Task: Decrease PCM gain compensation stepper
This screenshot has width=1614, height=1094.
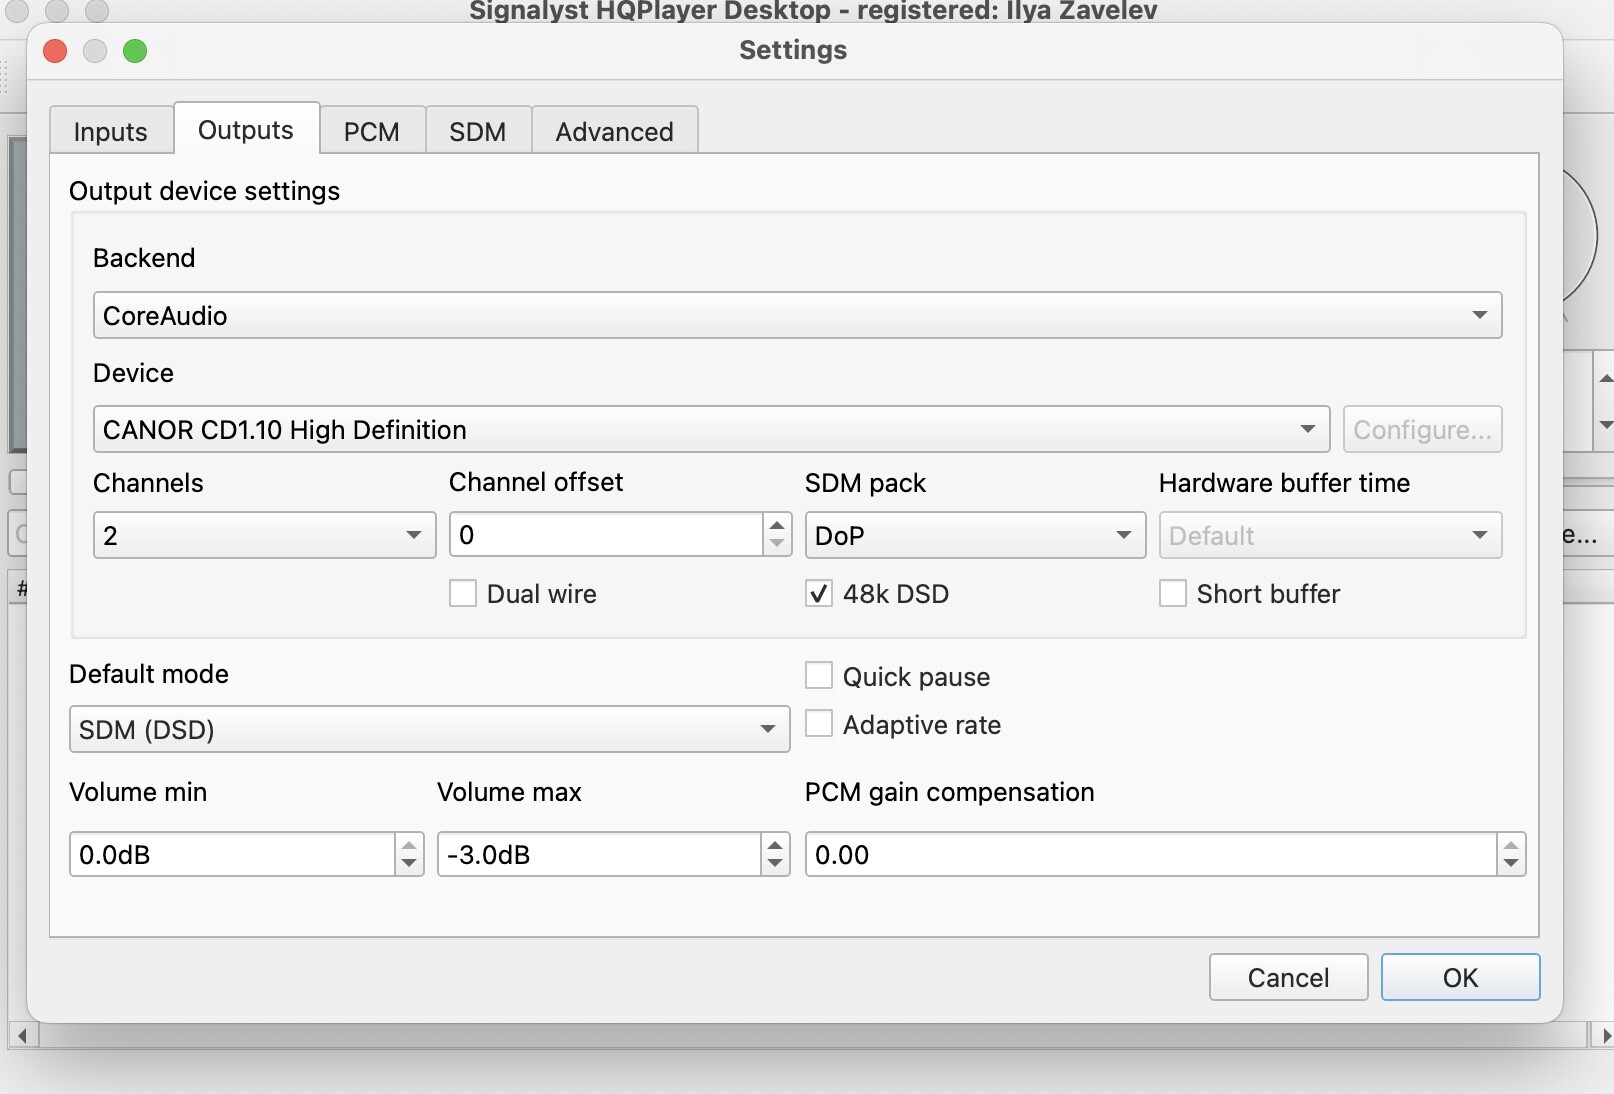Action: (x=1511, y=865)
